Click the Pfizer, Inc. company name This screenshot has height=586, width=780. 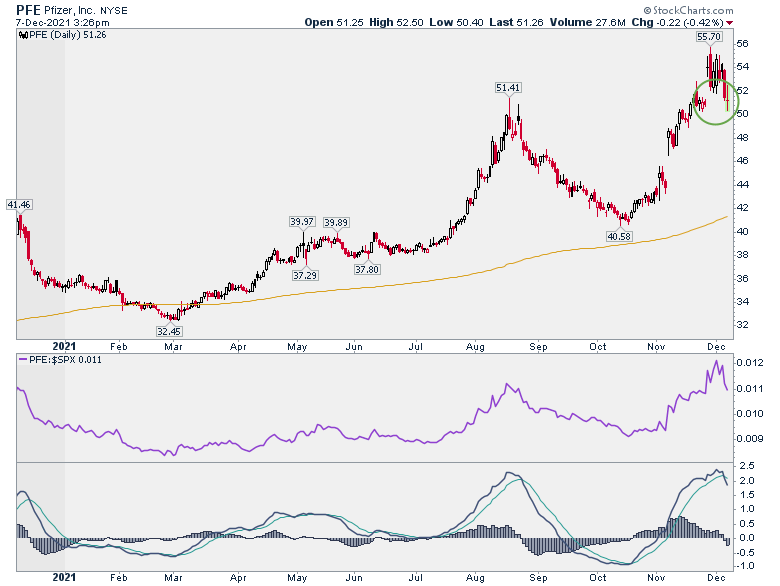(x=68, y=10)
